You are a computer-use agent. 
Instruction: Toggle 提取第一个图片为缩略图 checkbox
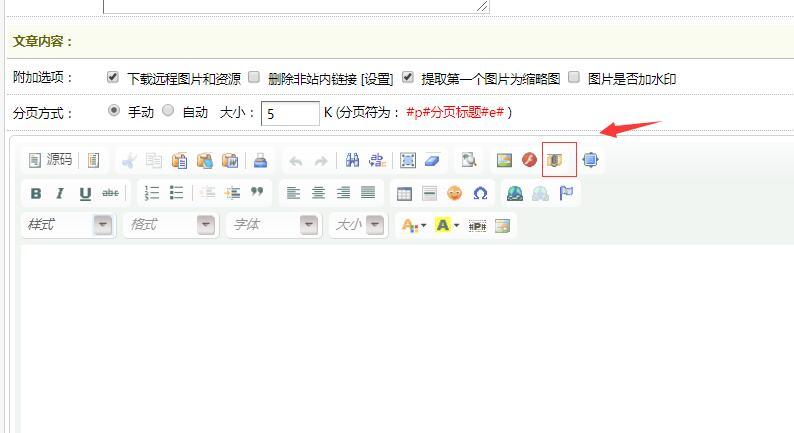pyautogui.click(x=408, y=77)
